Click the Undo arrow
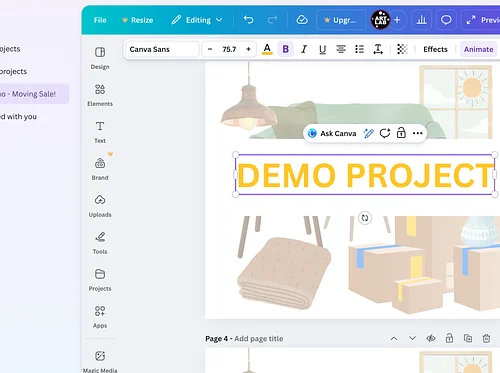This screenshot has height=373, width=500. pos(248,20)
